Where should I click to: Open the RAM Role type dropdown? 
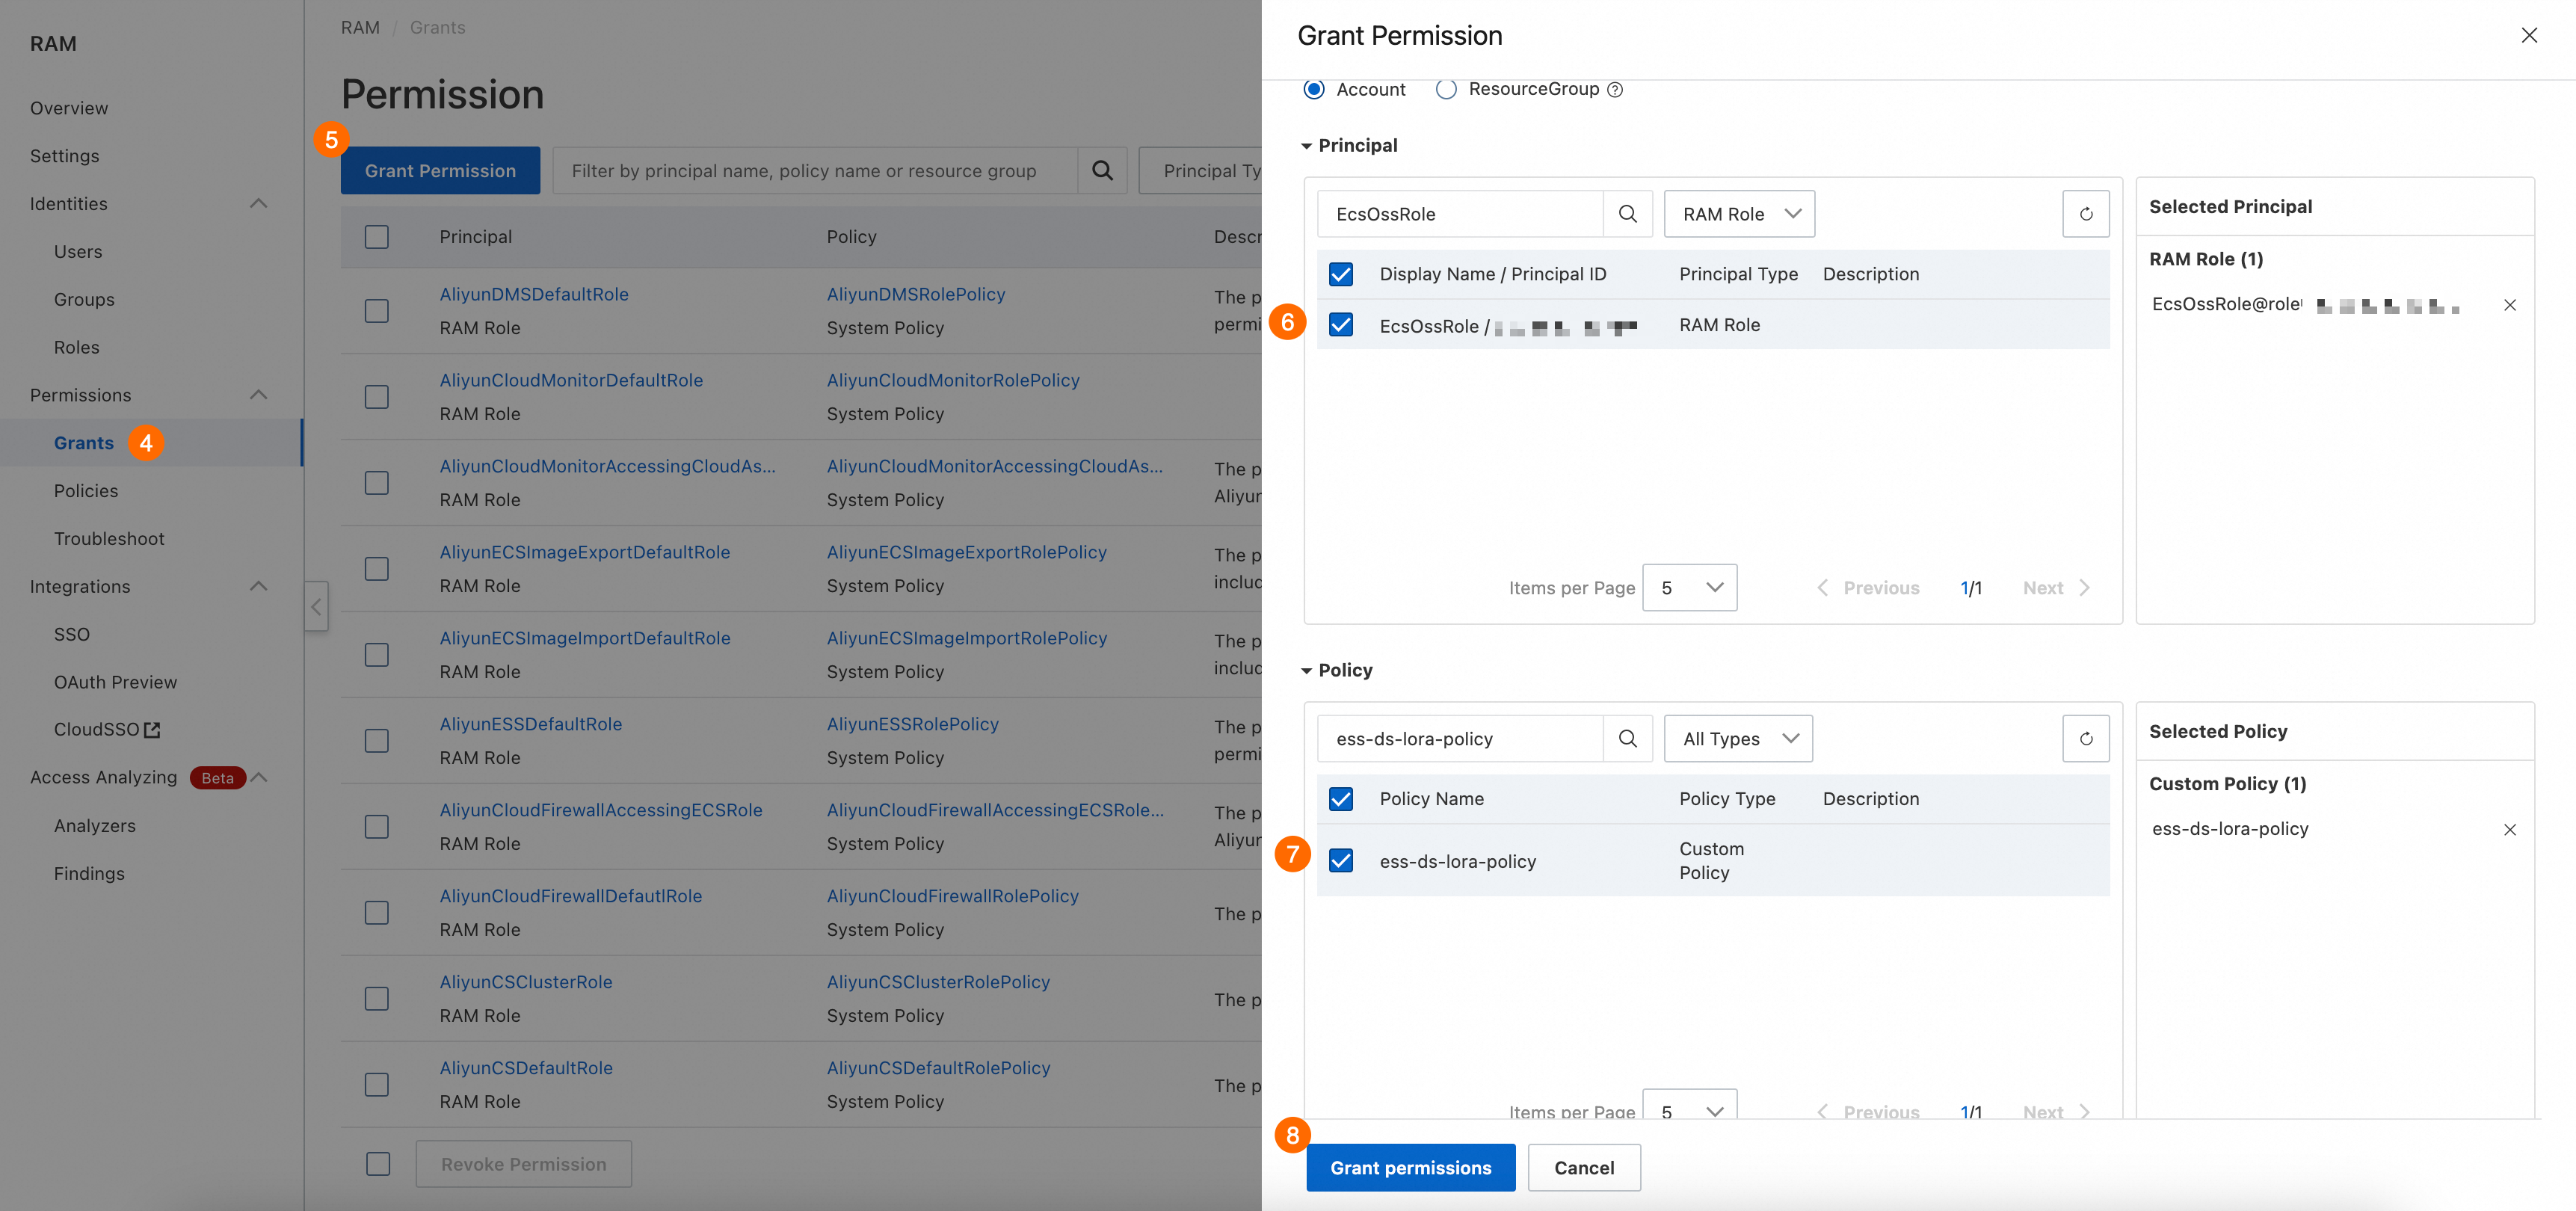tap(1739, 214)
